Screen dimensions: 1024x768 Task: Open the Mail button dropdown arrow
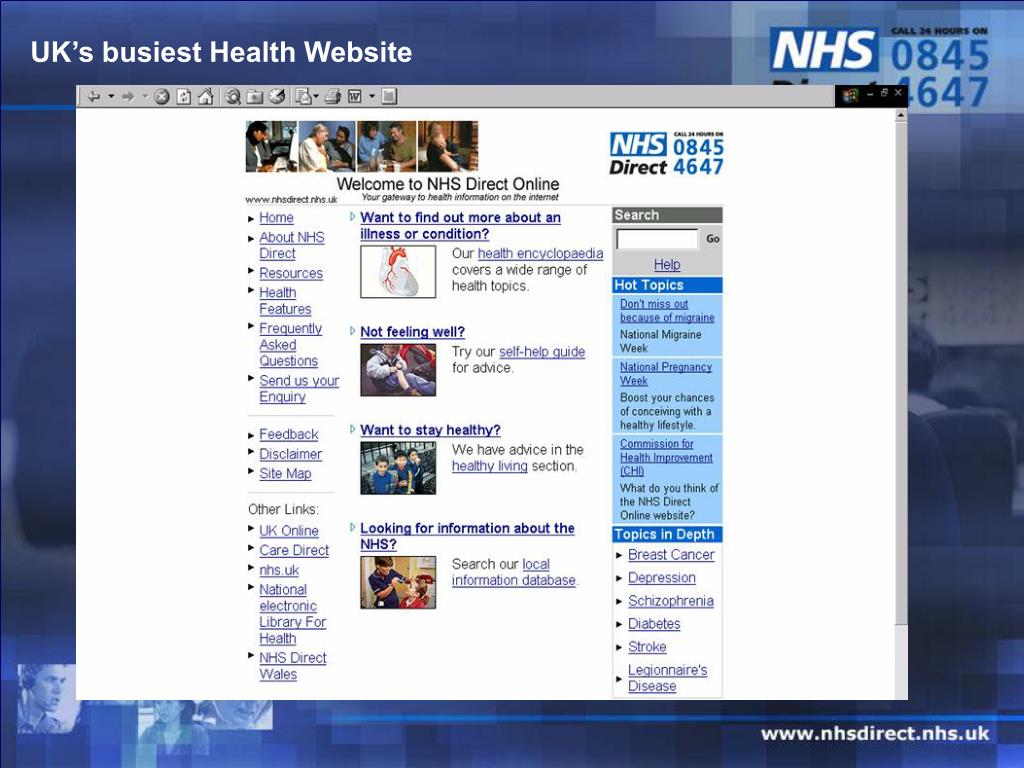(x=315, y=97)
